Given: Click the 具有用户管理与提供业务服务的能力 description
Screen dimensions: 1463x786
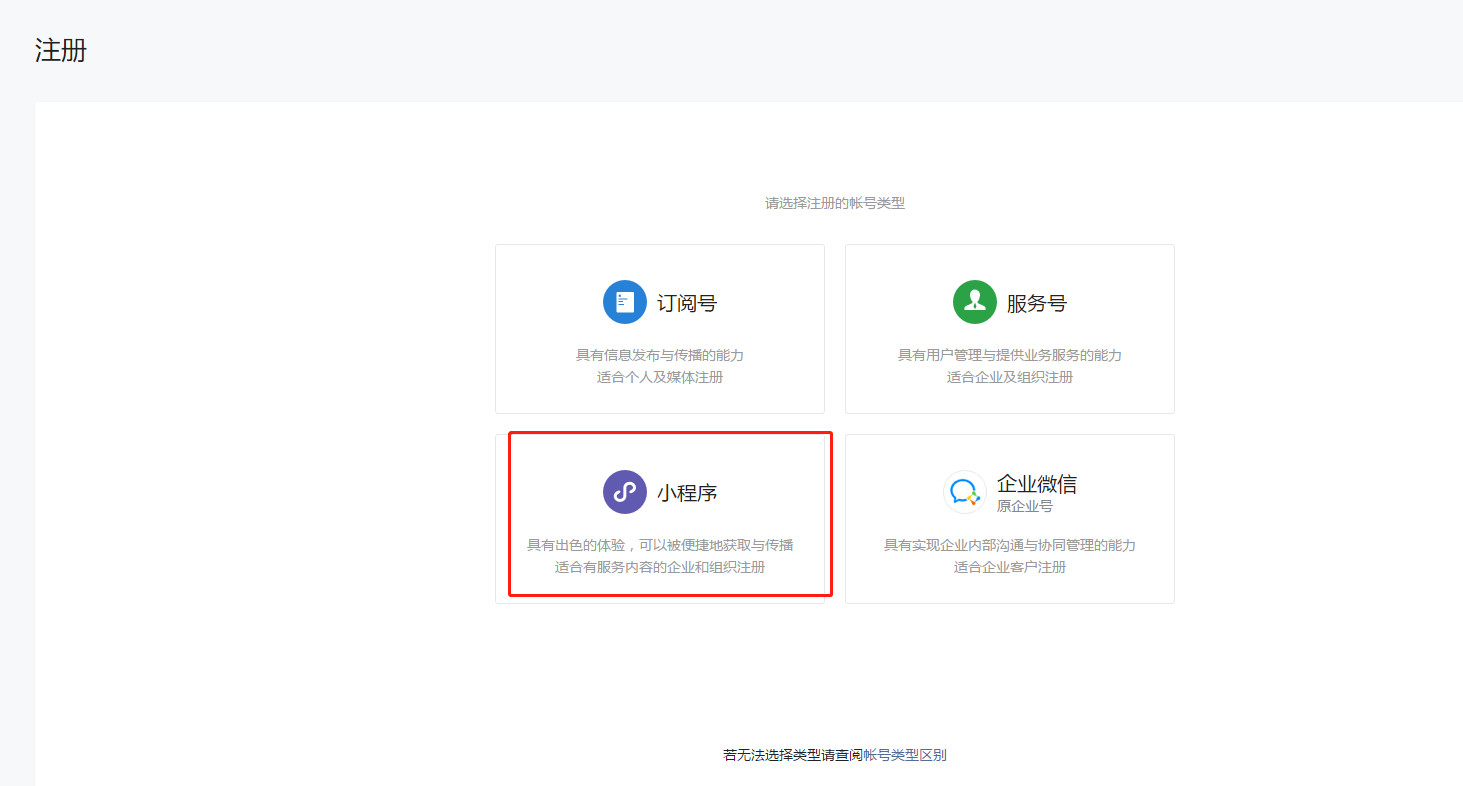Looking at the screenshot, I should pos(1010,355).
